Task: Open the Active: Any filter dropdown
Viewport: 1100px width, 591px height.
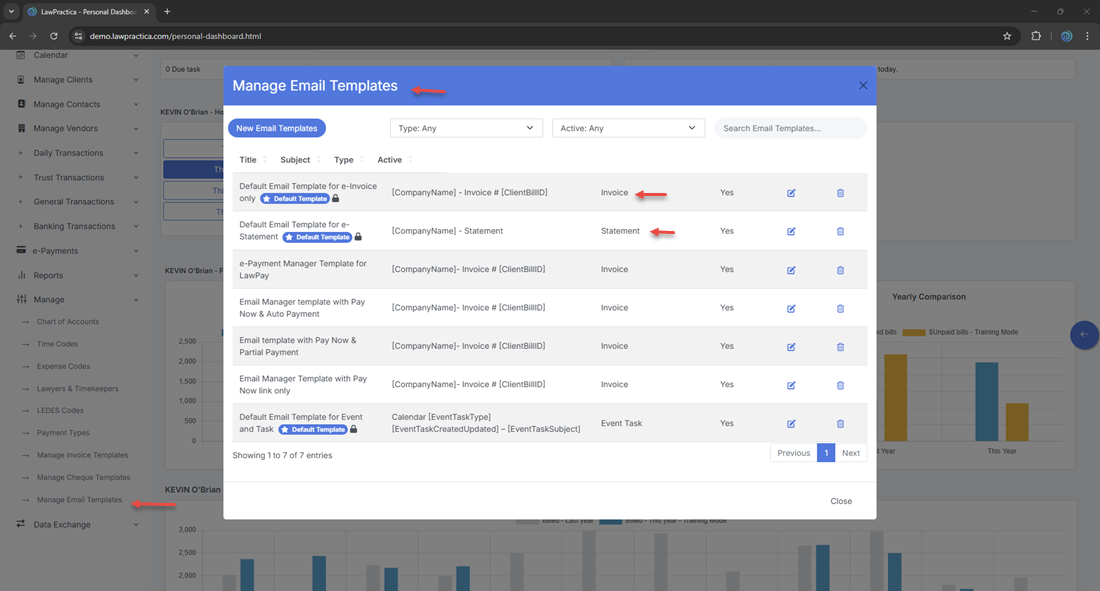Action: tap(628, 128)
